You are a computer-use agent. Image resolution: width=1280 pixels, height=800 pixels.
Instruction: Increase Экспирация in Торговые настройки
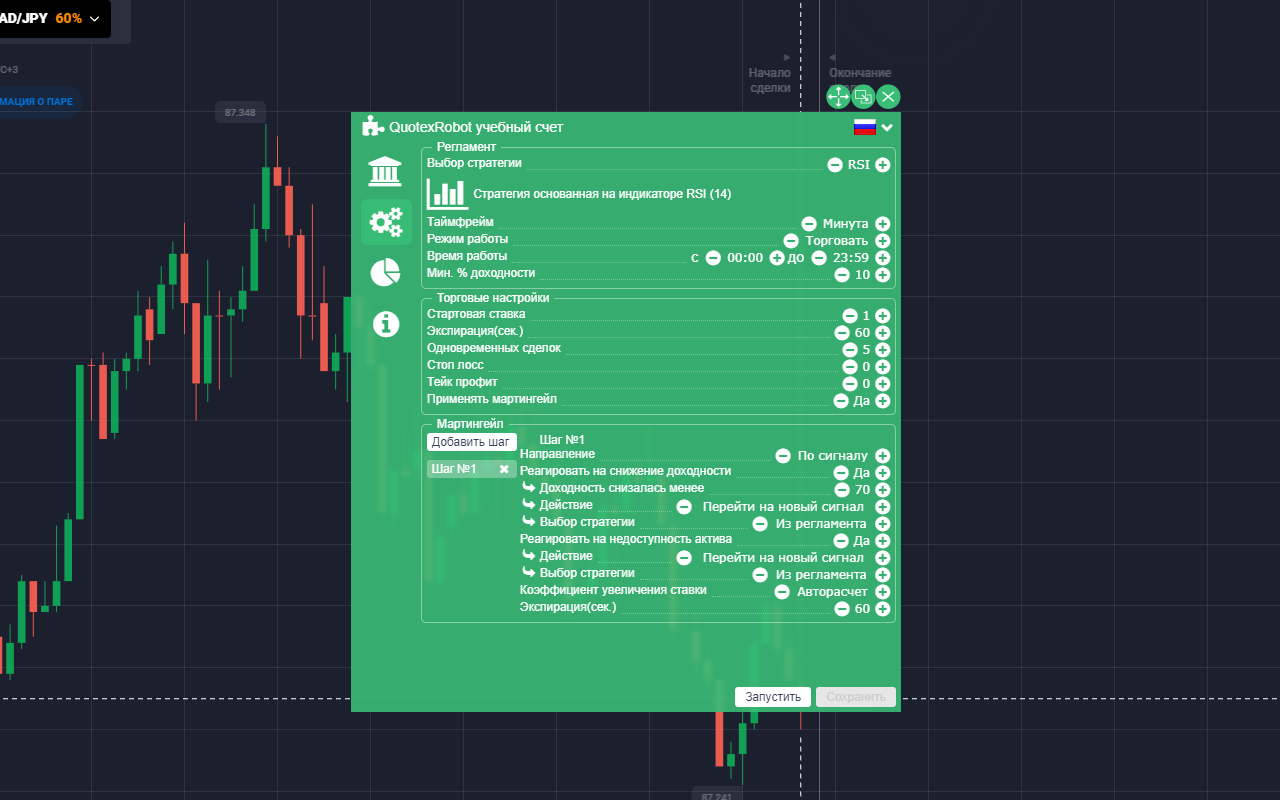pyautogui.click(x=883, y=333)
